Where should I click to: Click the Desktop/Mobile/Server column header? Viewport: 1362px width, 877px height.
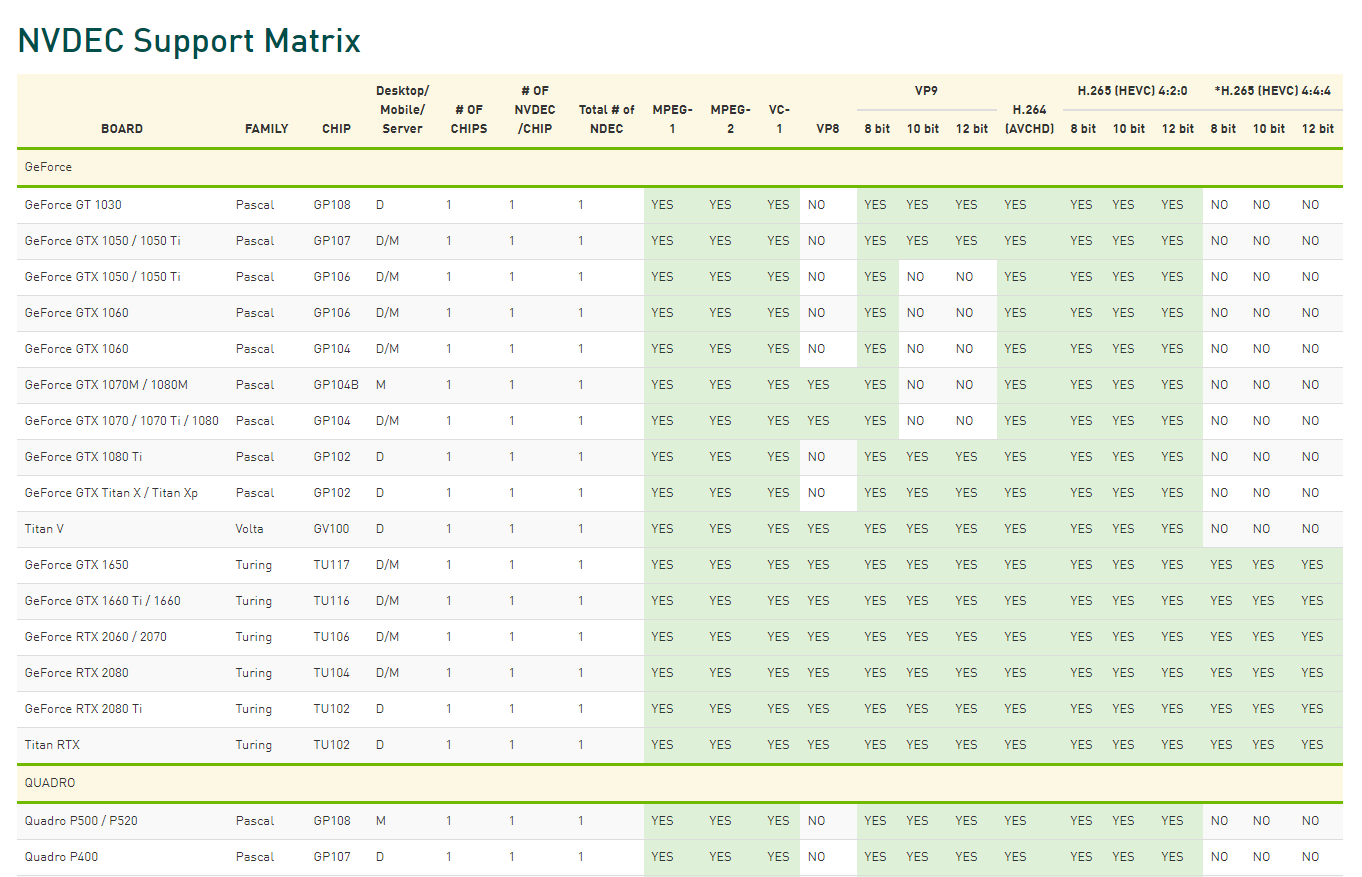[402, 110]
